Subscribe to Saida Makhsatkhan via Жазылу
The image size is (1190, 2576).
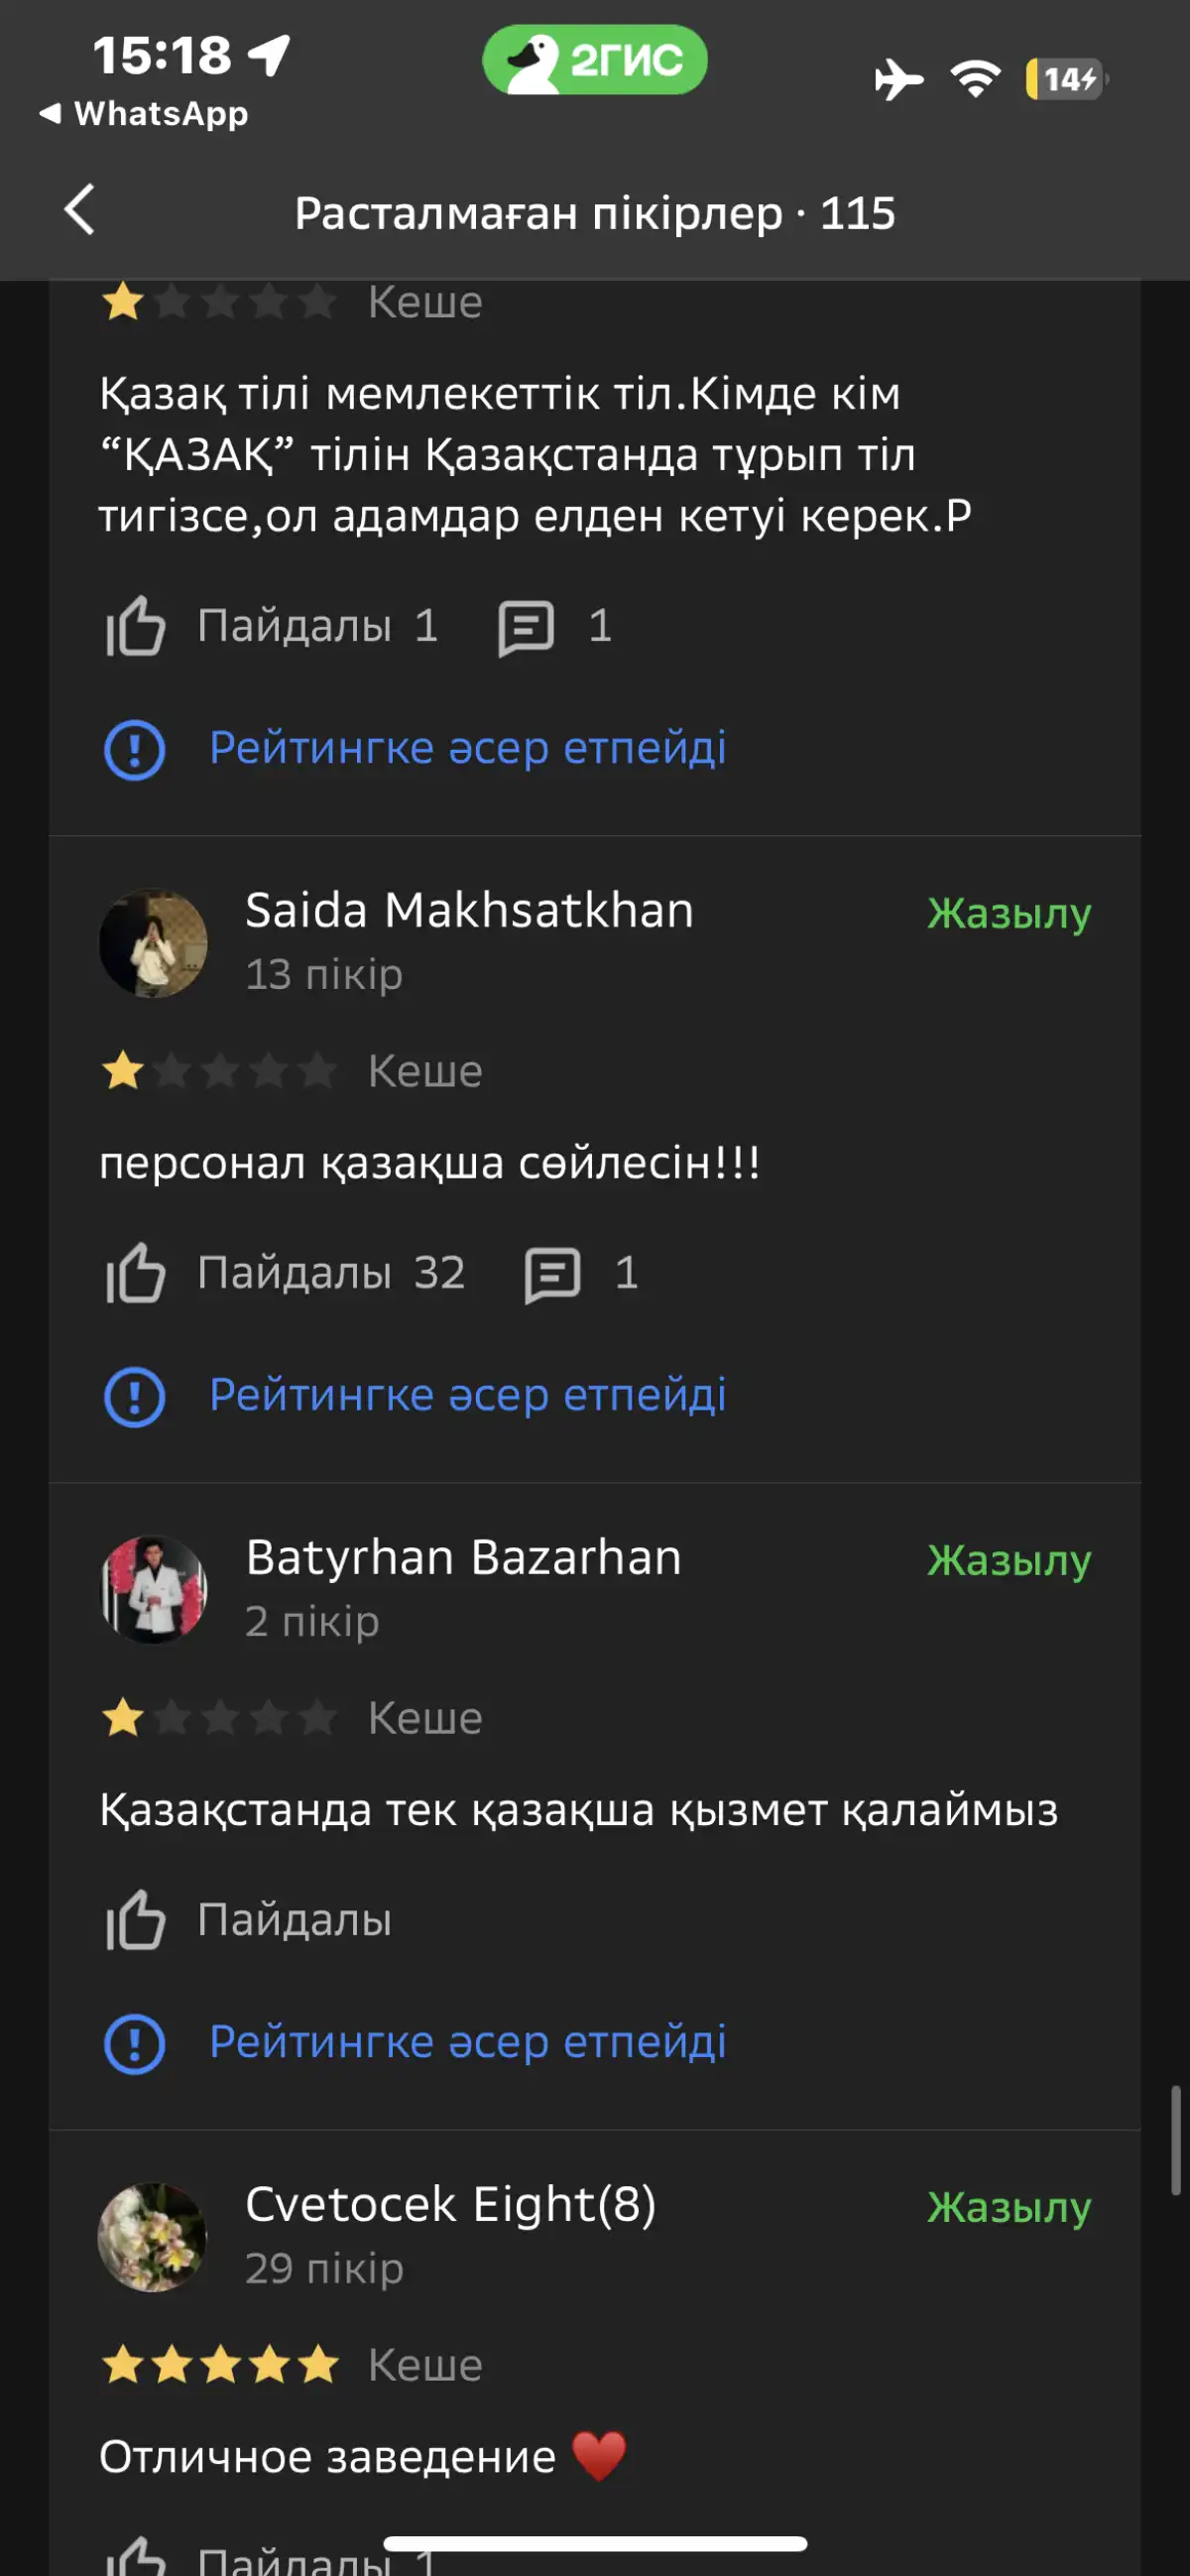[1008, 913]
